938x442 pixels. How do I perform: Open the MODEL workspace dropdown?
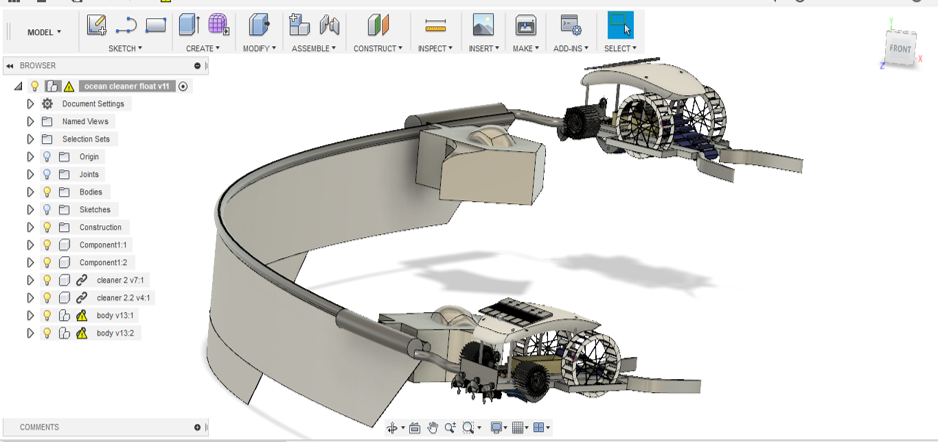coord(44,32)
